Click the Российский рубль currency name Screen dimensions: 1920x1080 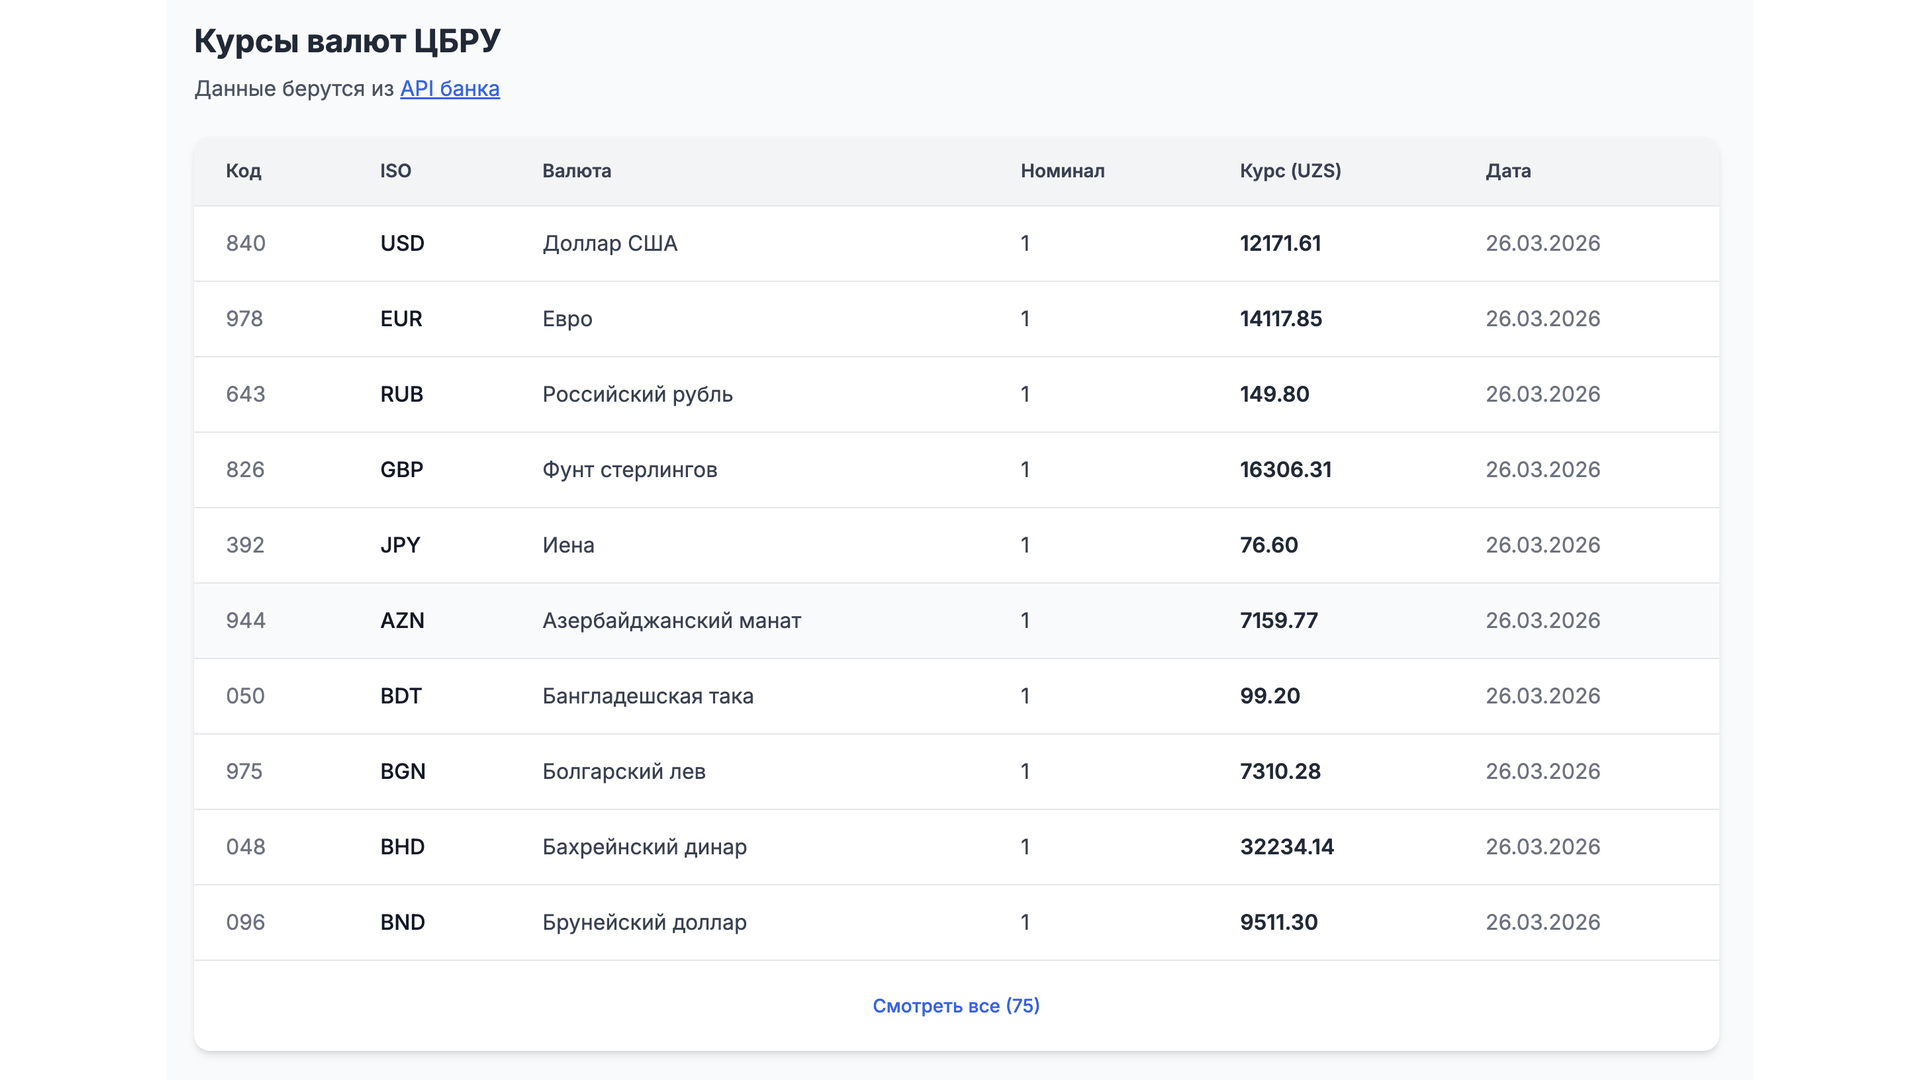637,395
